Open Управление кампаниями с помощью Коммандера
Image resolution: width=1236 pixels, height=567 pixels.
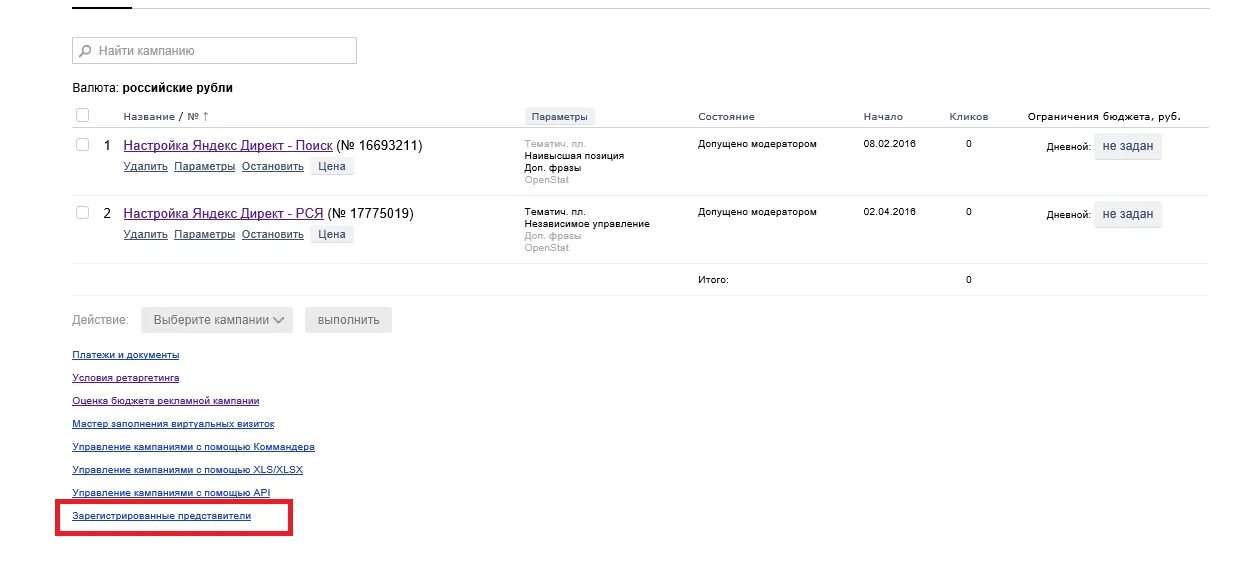[x=194, y=447]
